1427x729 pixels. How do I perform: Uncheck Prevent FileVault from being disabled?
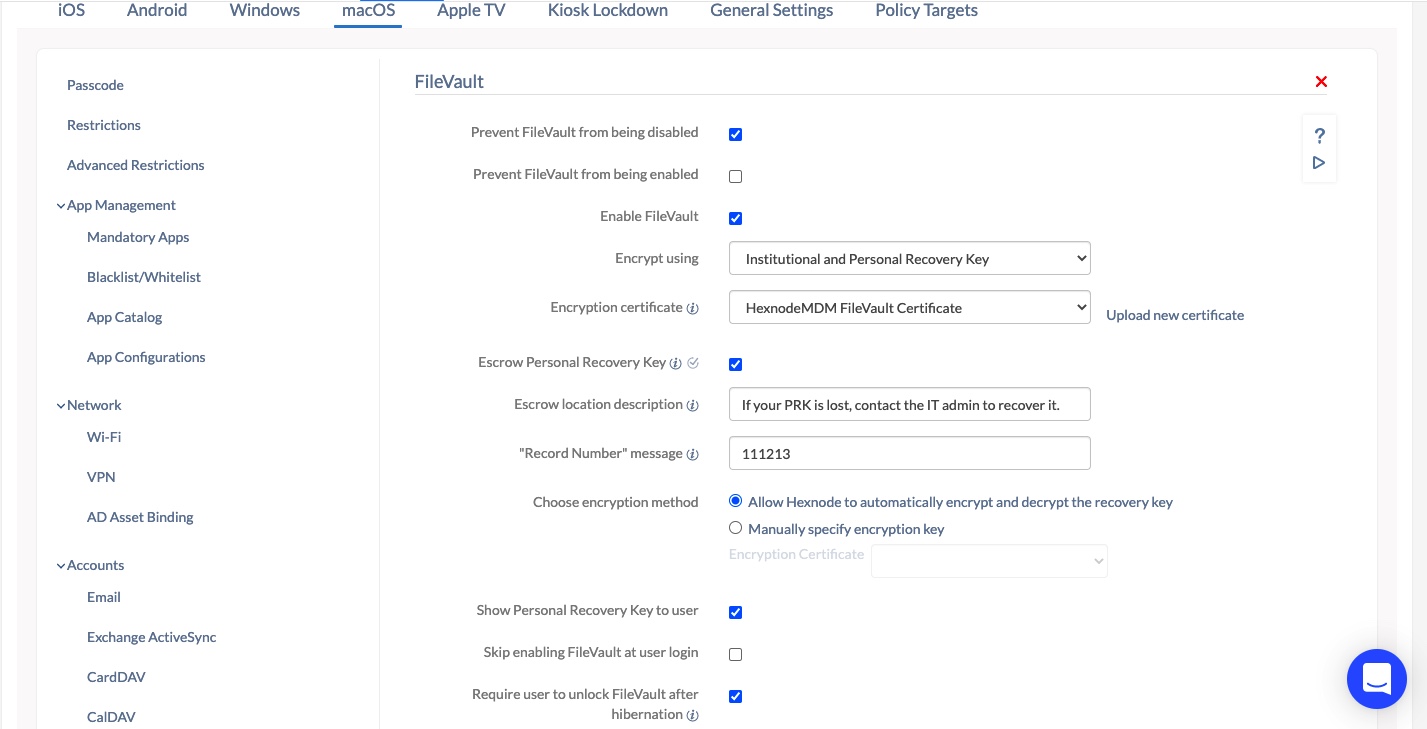(735, 134)
